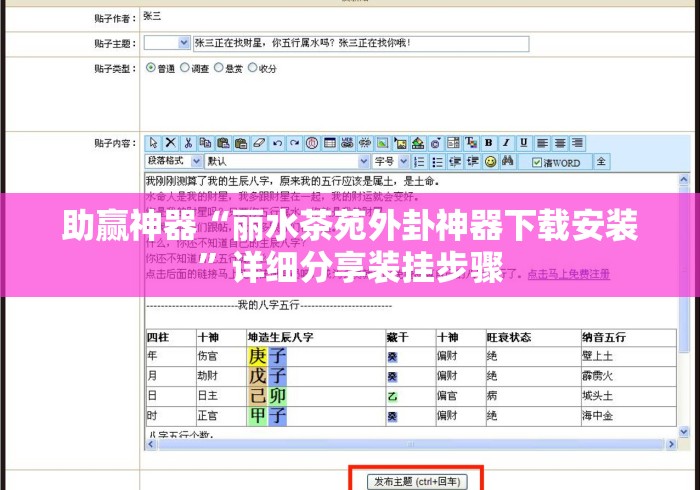
Task: Paste with the first clipboard icon
Action: click(223, 143)
